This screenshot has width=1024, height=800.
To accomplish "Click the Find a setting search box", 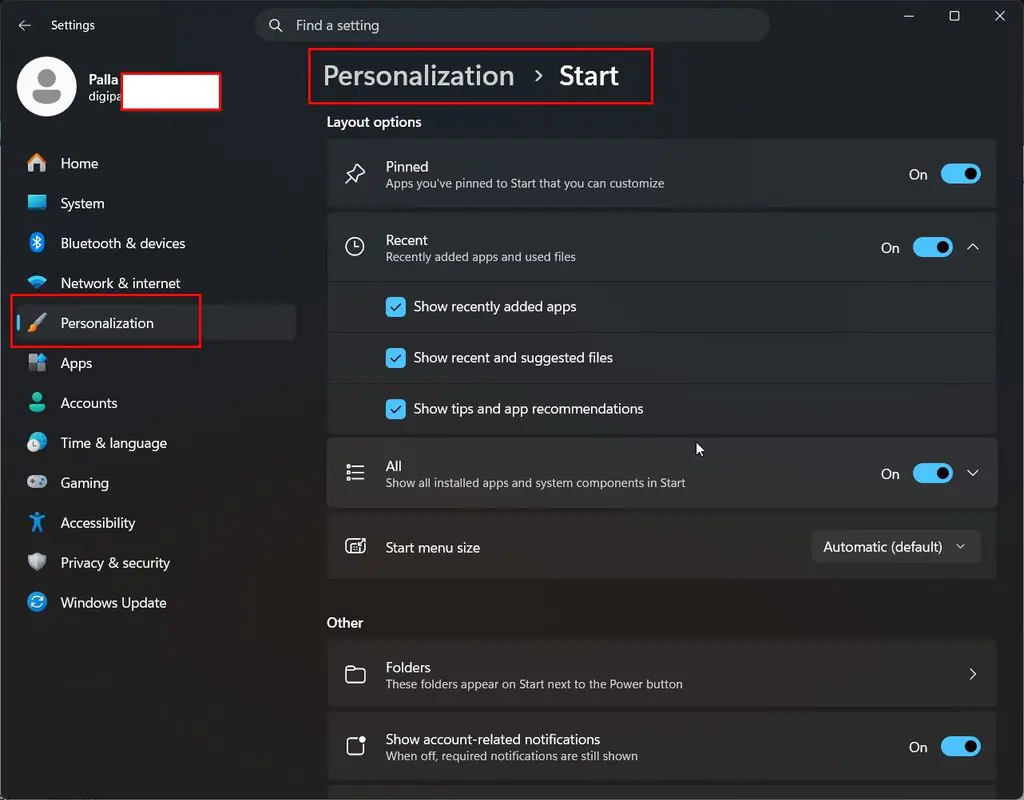I will [512, 25].
